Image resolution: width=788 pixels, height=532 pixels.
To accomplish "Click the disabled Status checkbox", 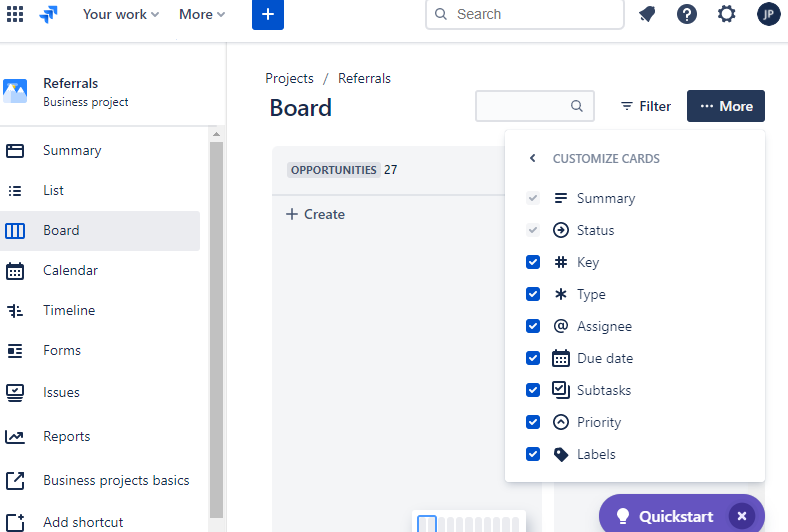I will pyautogui.click(x=533, y=230).
